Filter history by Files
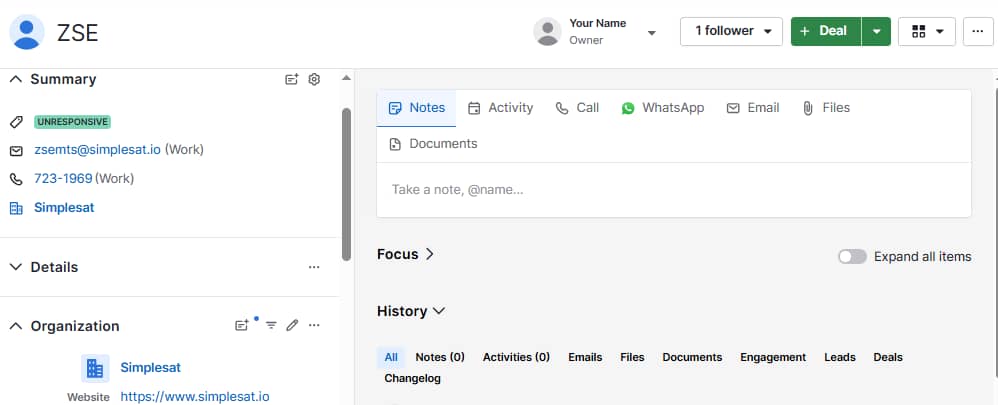Viewport: 998px width, 405px height. click(632, 357)
